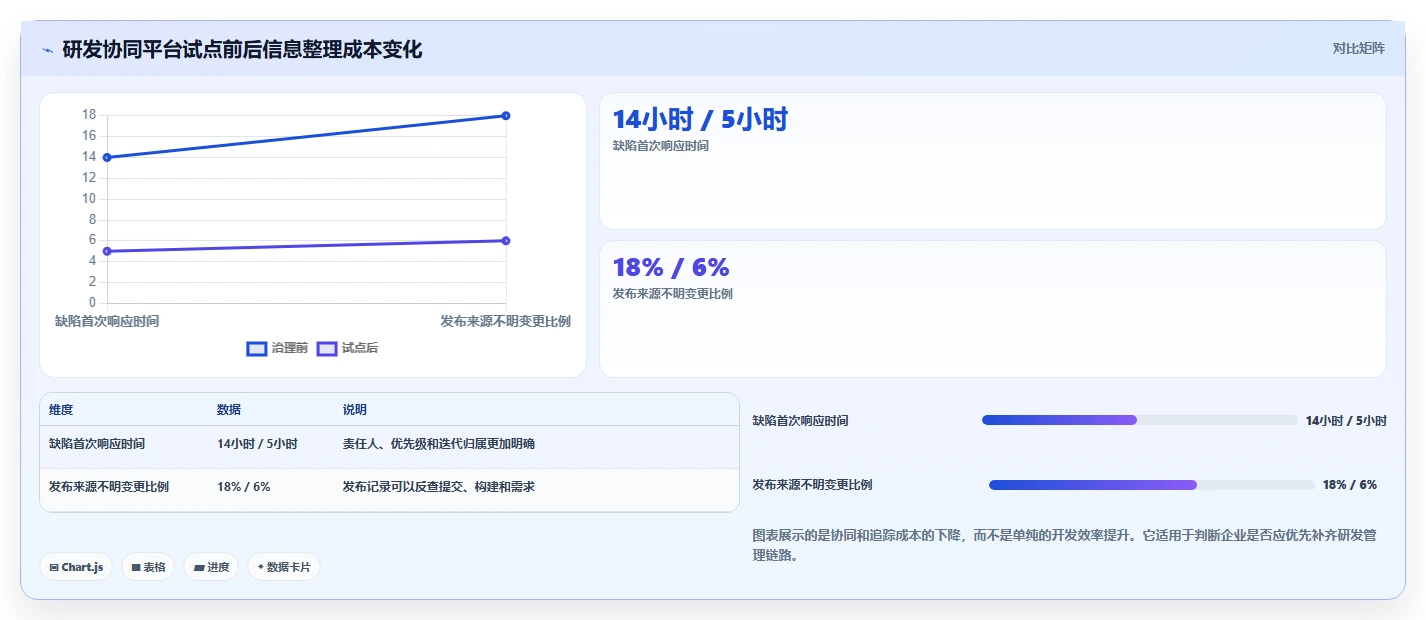
Task: Click the 说明 table column header
Action: click(x=355, y=410)
